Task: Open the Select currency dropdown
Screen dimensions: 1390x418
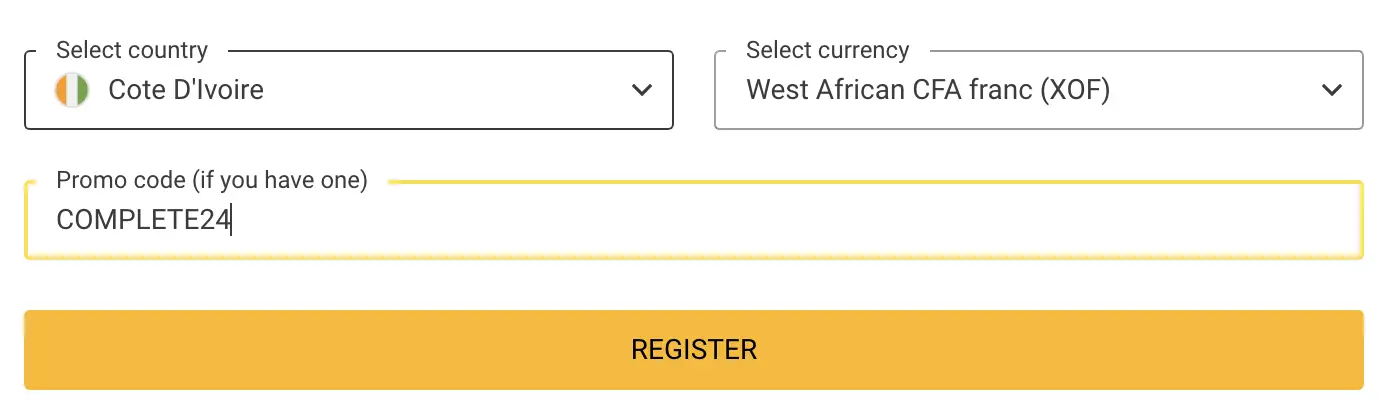Action: (1038, 90)
